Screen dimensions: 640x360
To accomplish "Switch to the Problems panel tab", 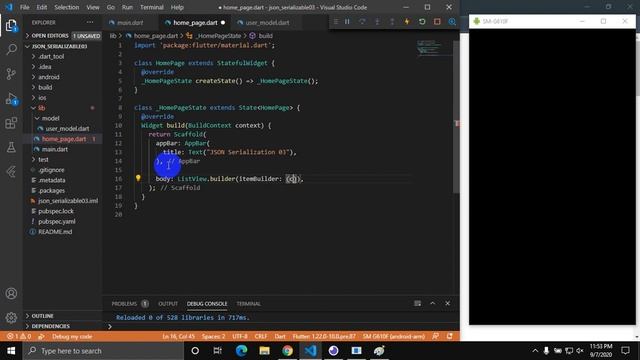I will point(130,304).
